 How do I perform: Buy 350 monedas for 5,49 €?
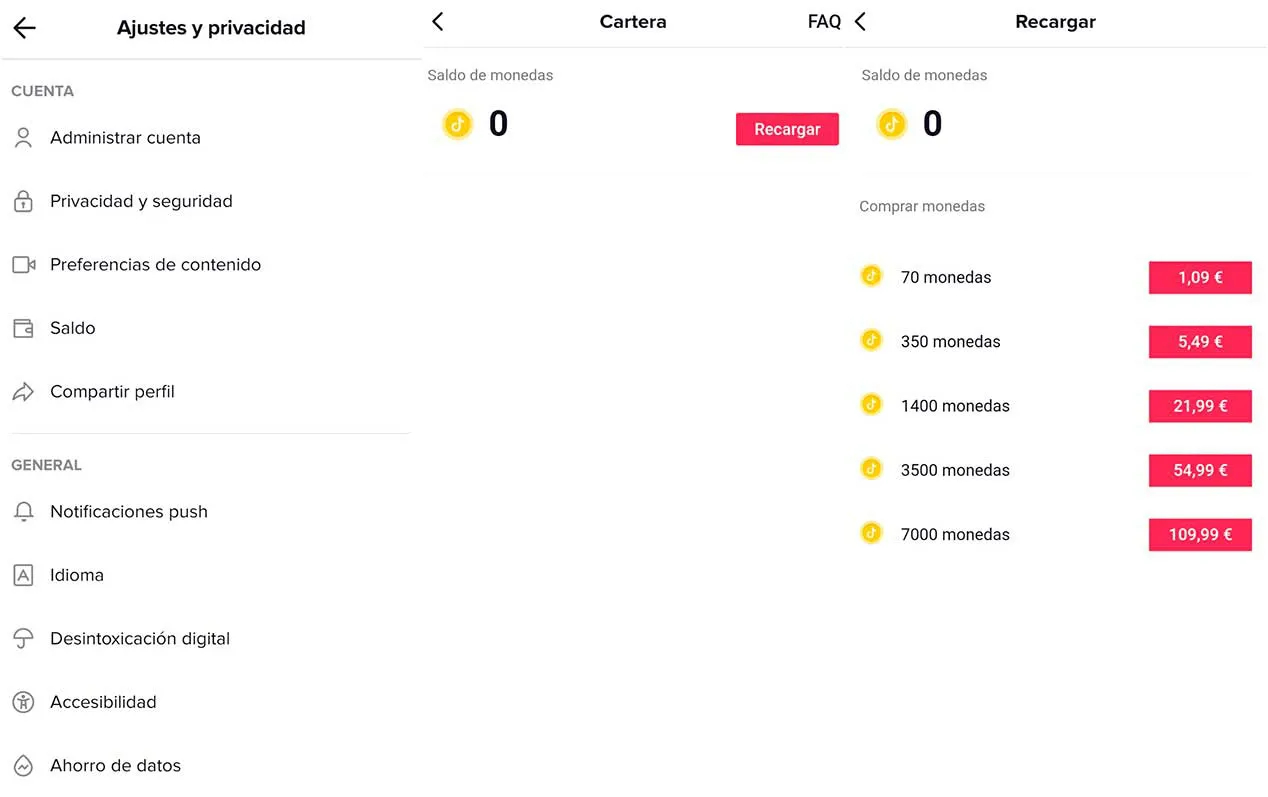(x=1199, y=342)
